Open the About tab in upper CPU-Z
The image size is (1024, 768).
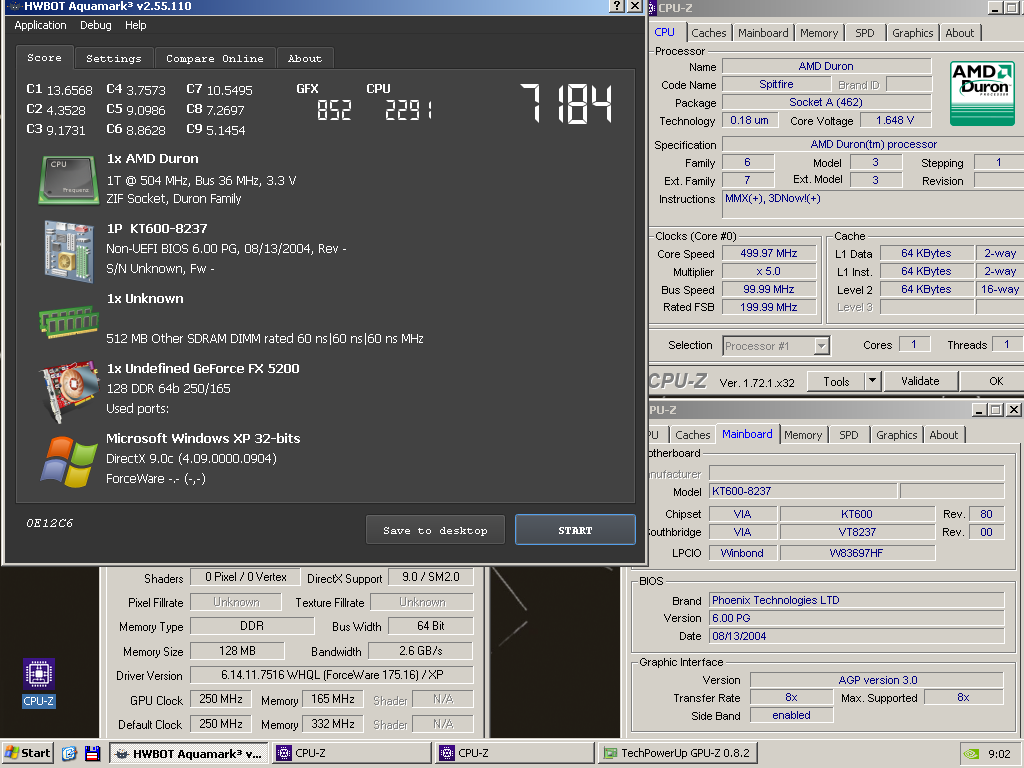[959, 33]
